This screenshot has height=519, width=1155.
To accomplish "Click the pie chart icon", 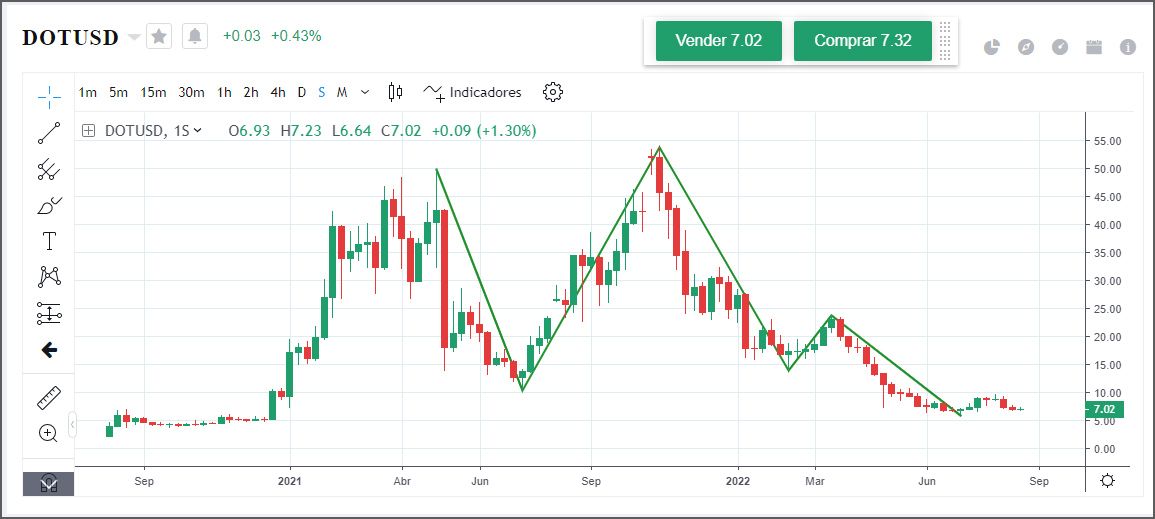I will [x=992, y=47].
